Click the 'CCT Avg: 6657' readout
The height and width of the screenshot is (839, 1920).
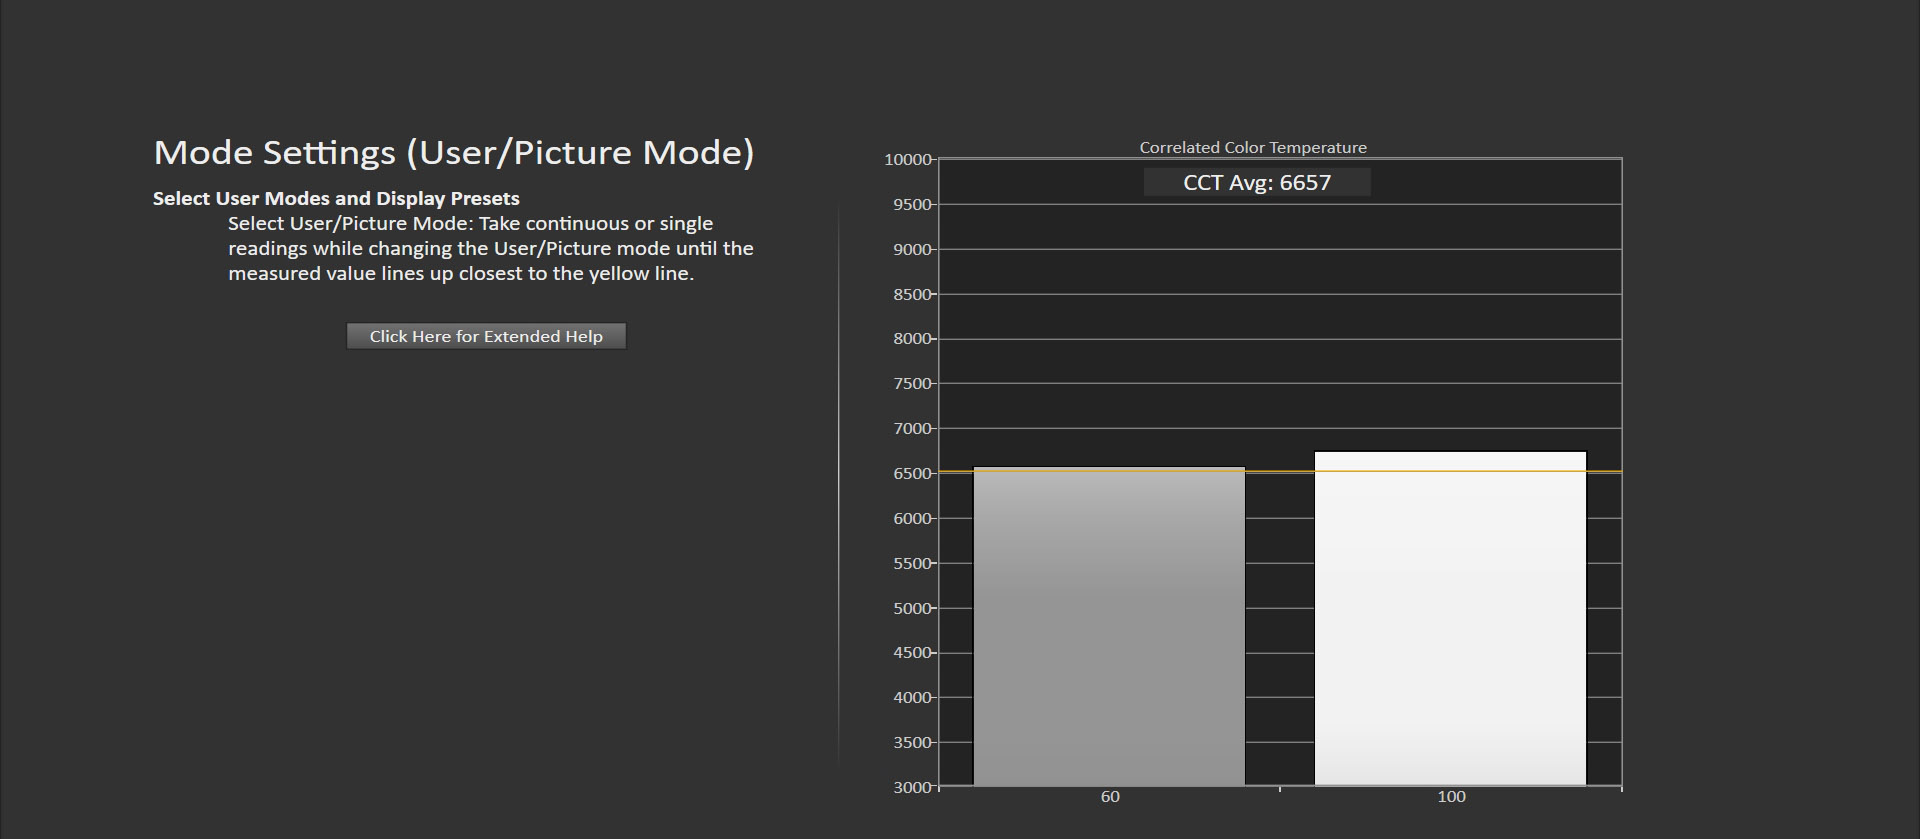click(1257, 182)
